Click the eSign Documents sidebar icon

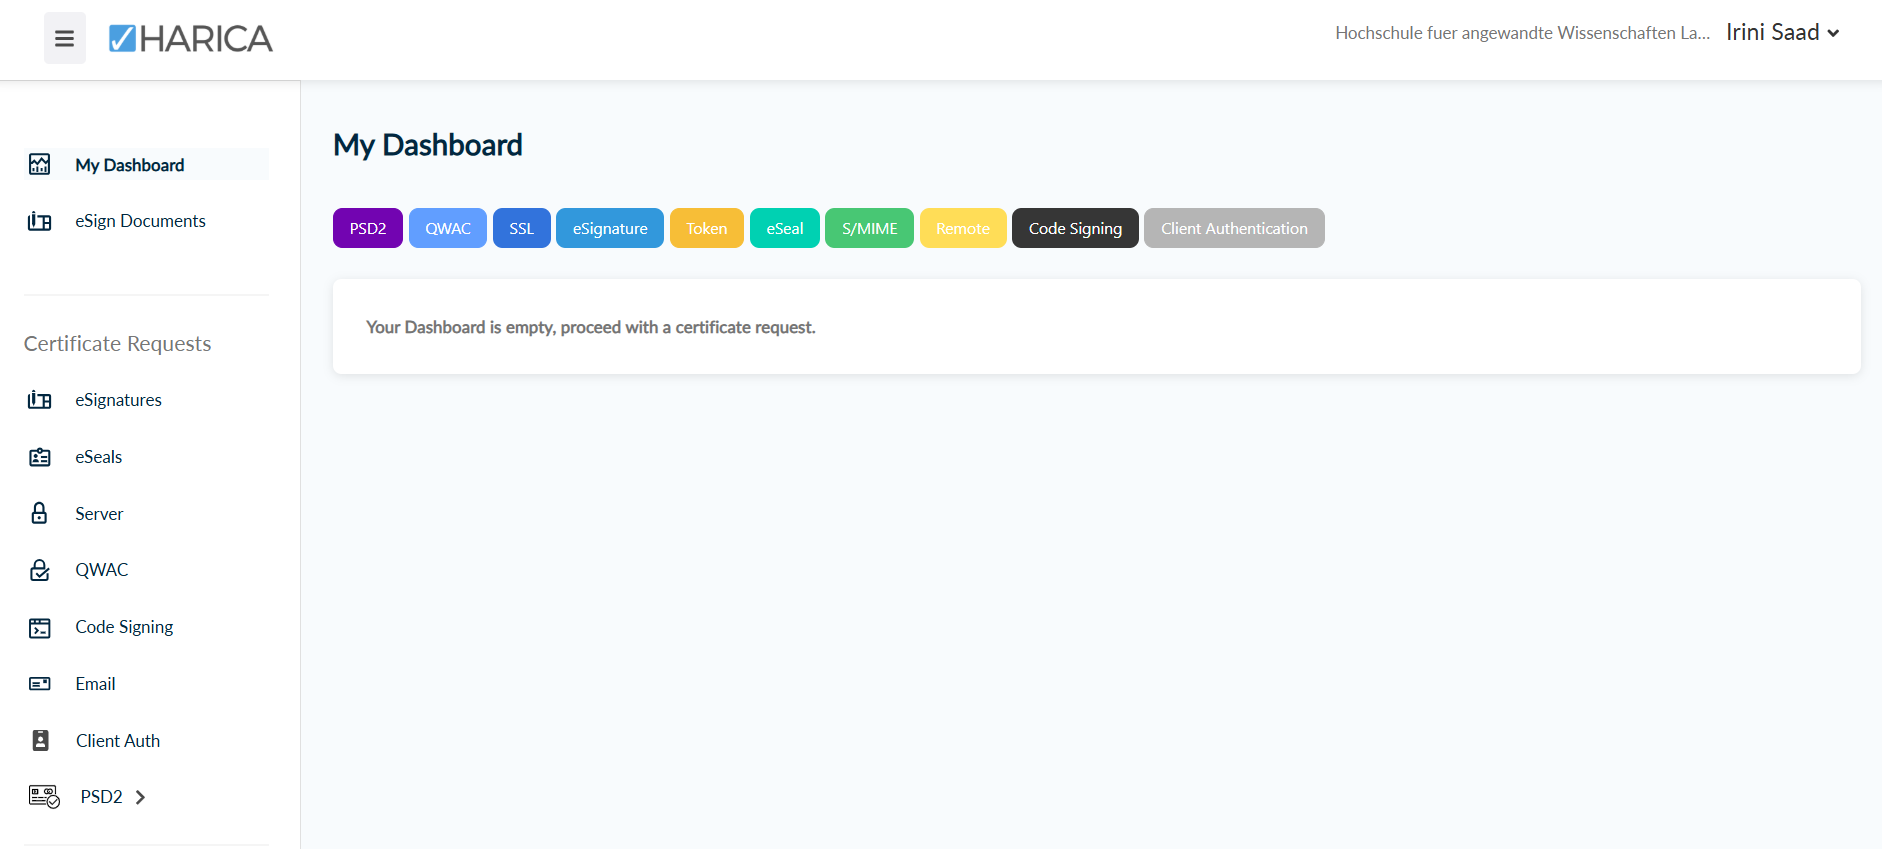40,221
